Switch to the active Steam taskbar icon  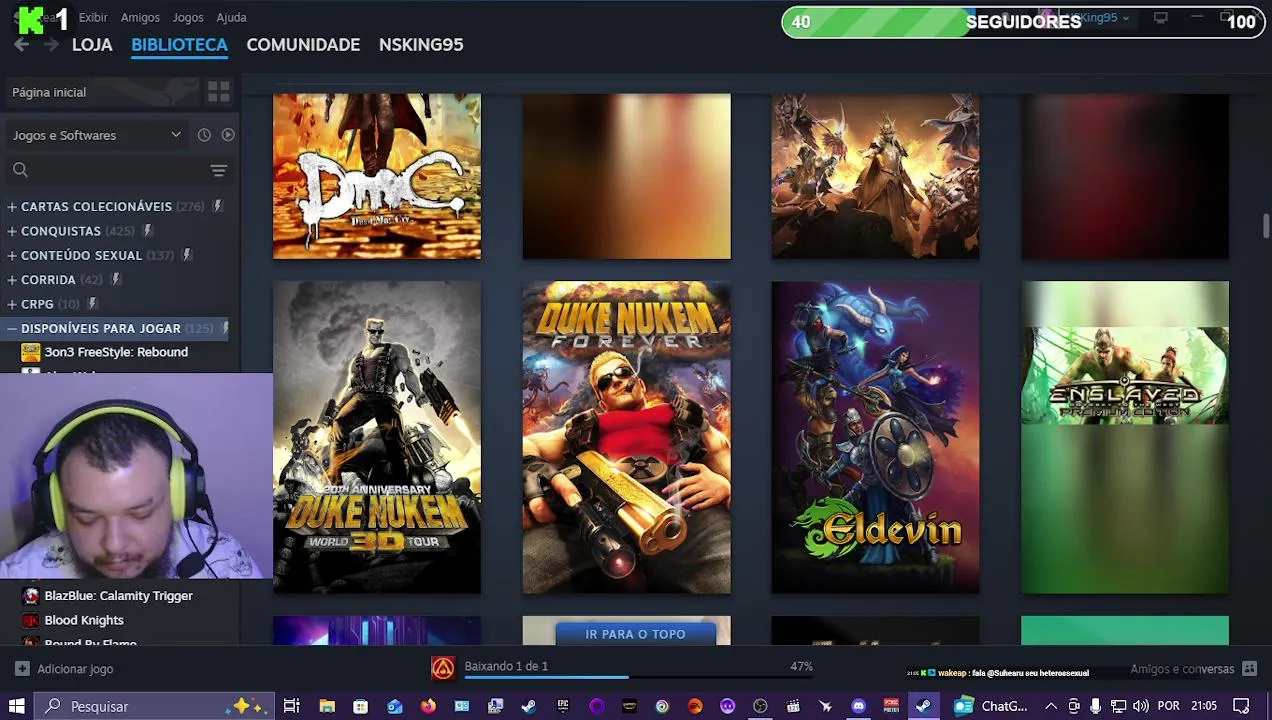click(x=923, y=706)
